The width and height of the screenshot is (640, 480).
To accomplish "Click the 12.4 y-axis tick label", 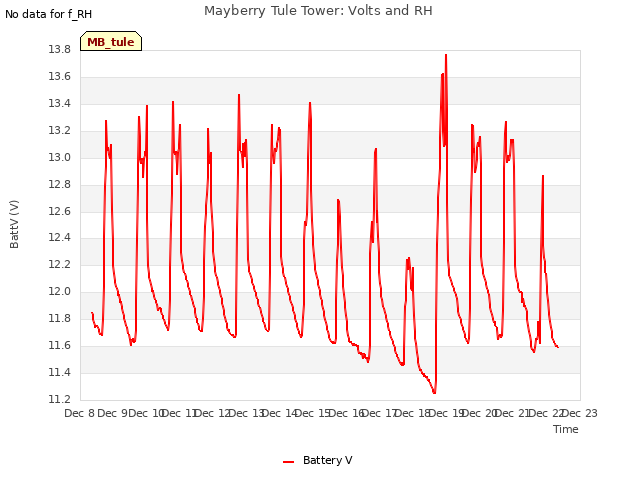I will coord(60,238).
